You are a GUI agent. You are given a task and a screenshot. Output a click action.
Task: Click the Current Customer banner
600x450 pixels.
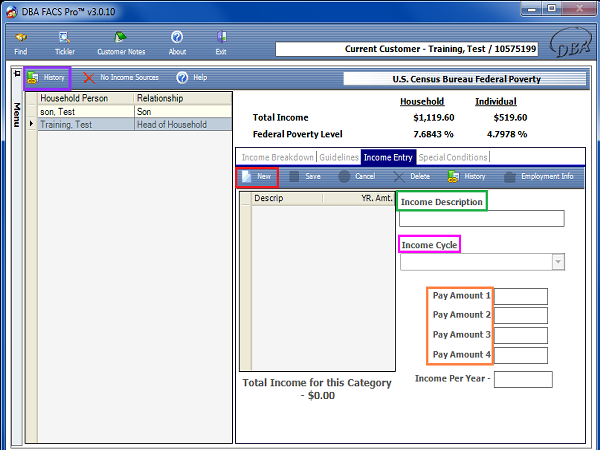point(407,49)
